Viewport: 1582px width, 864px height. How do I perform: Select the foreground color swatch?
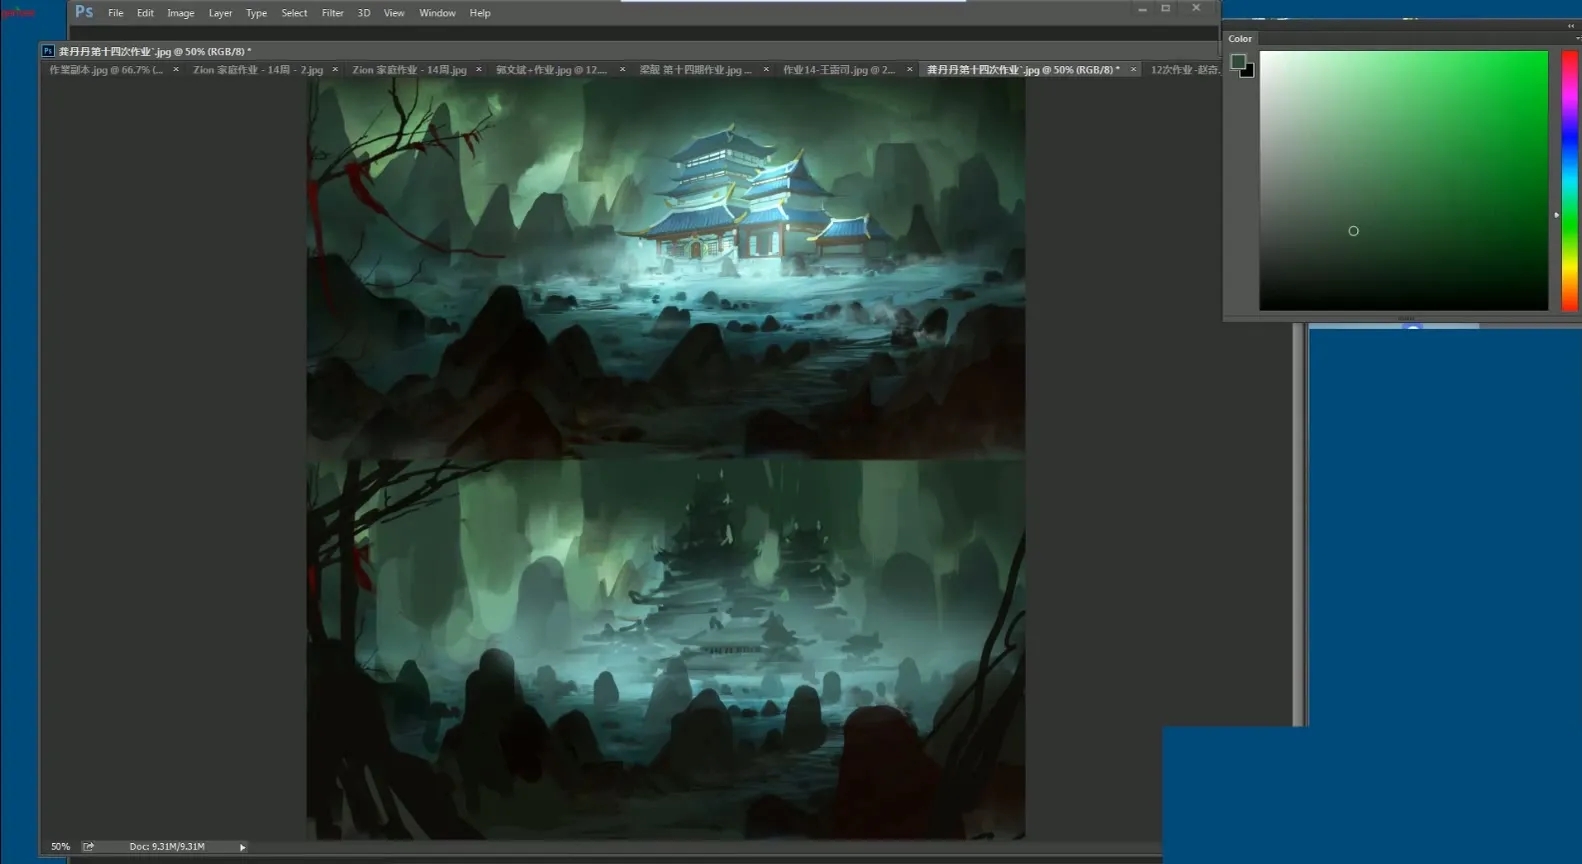[x=1238, y=62]
